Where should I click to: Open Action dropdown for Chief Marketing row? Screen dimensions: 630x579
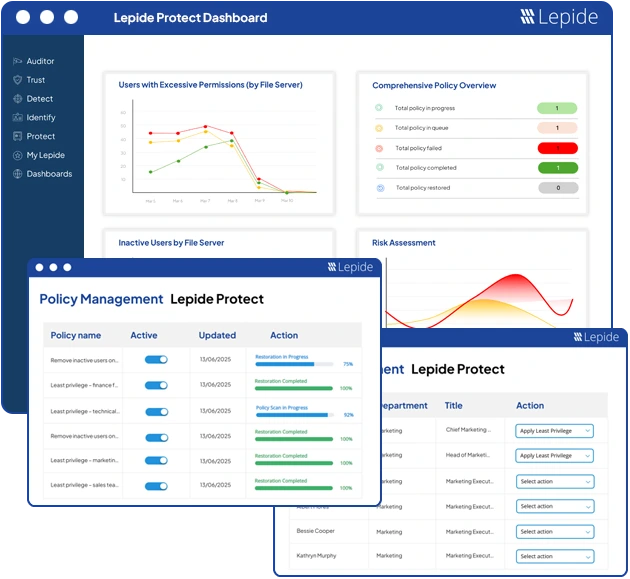click(554, 431)
